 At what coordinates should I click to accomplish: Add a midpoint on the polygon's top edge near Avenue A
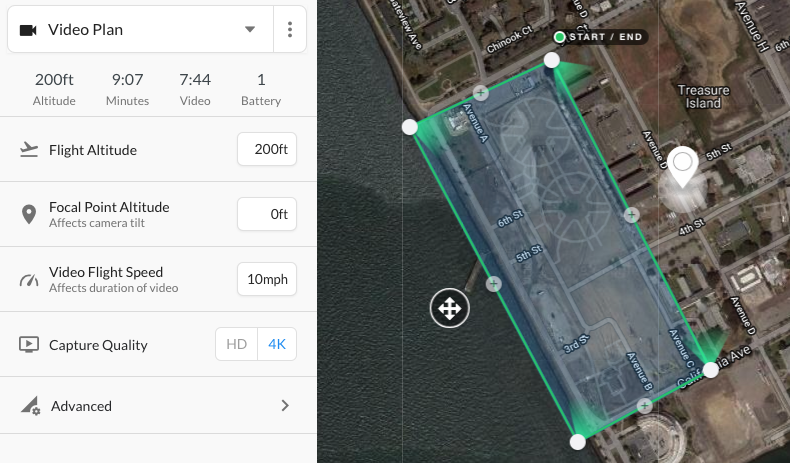(x=481, y=93)
